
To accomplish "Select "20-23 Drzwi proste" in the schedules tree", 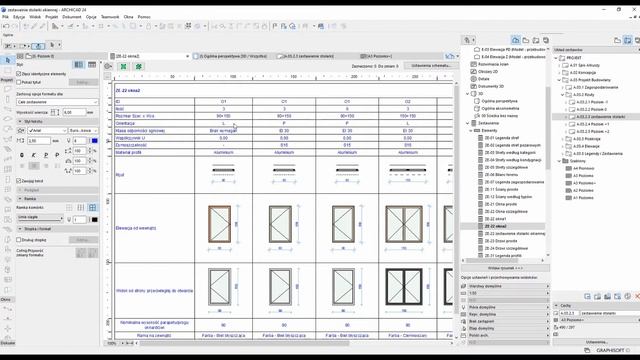I will point(501,241).
